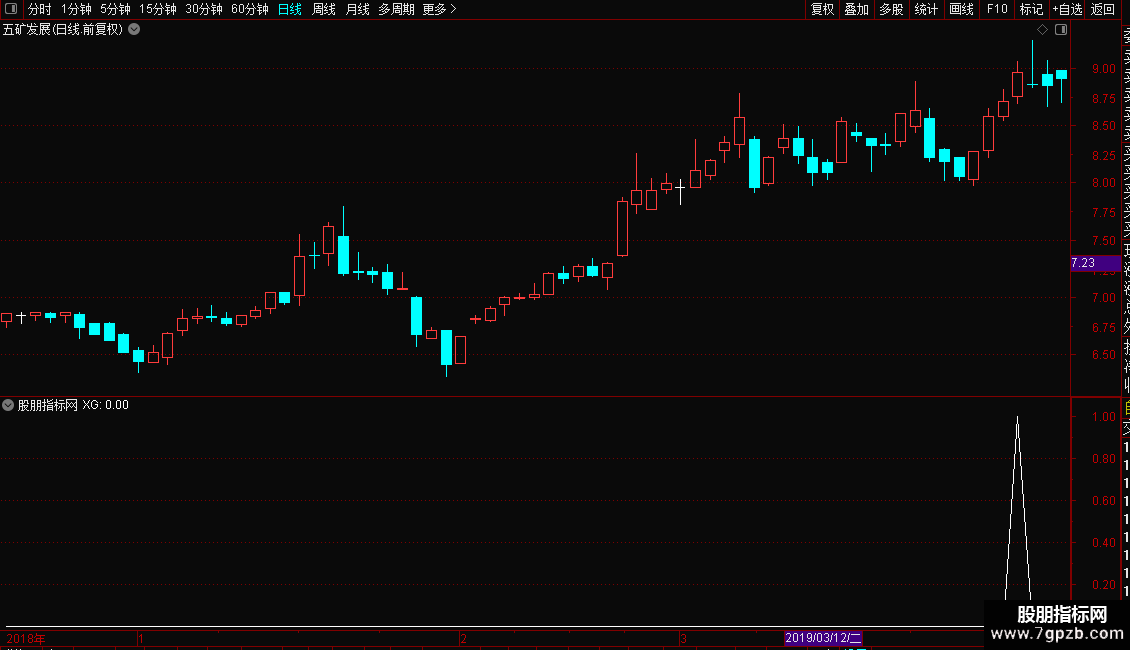
Task: Click the 五矿发展(日线.前复权) title text
Action: (63, 30)
